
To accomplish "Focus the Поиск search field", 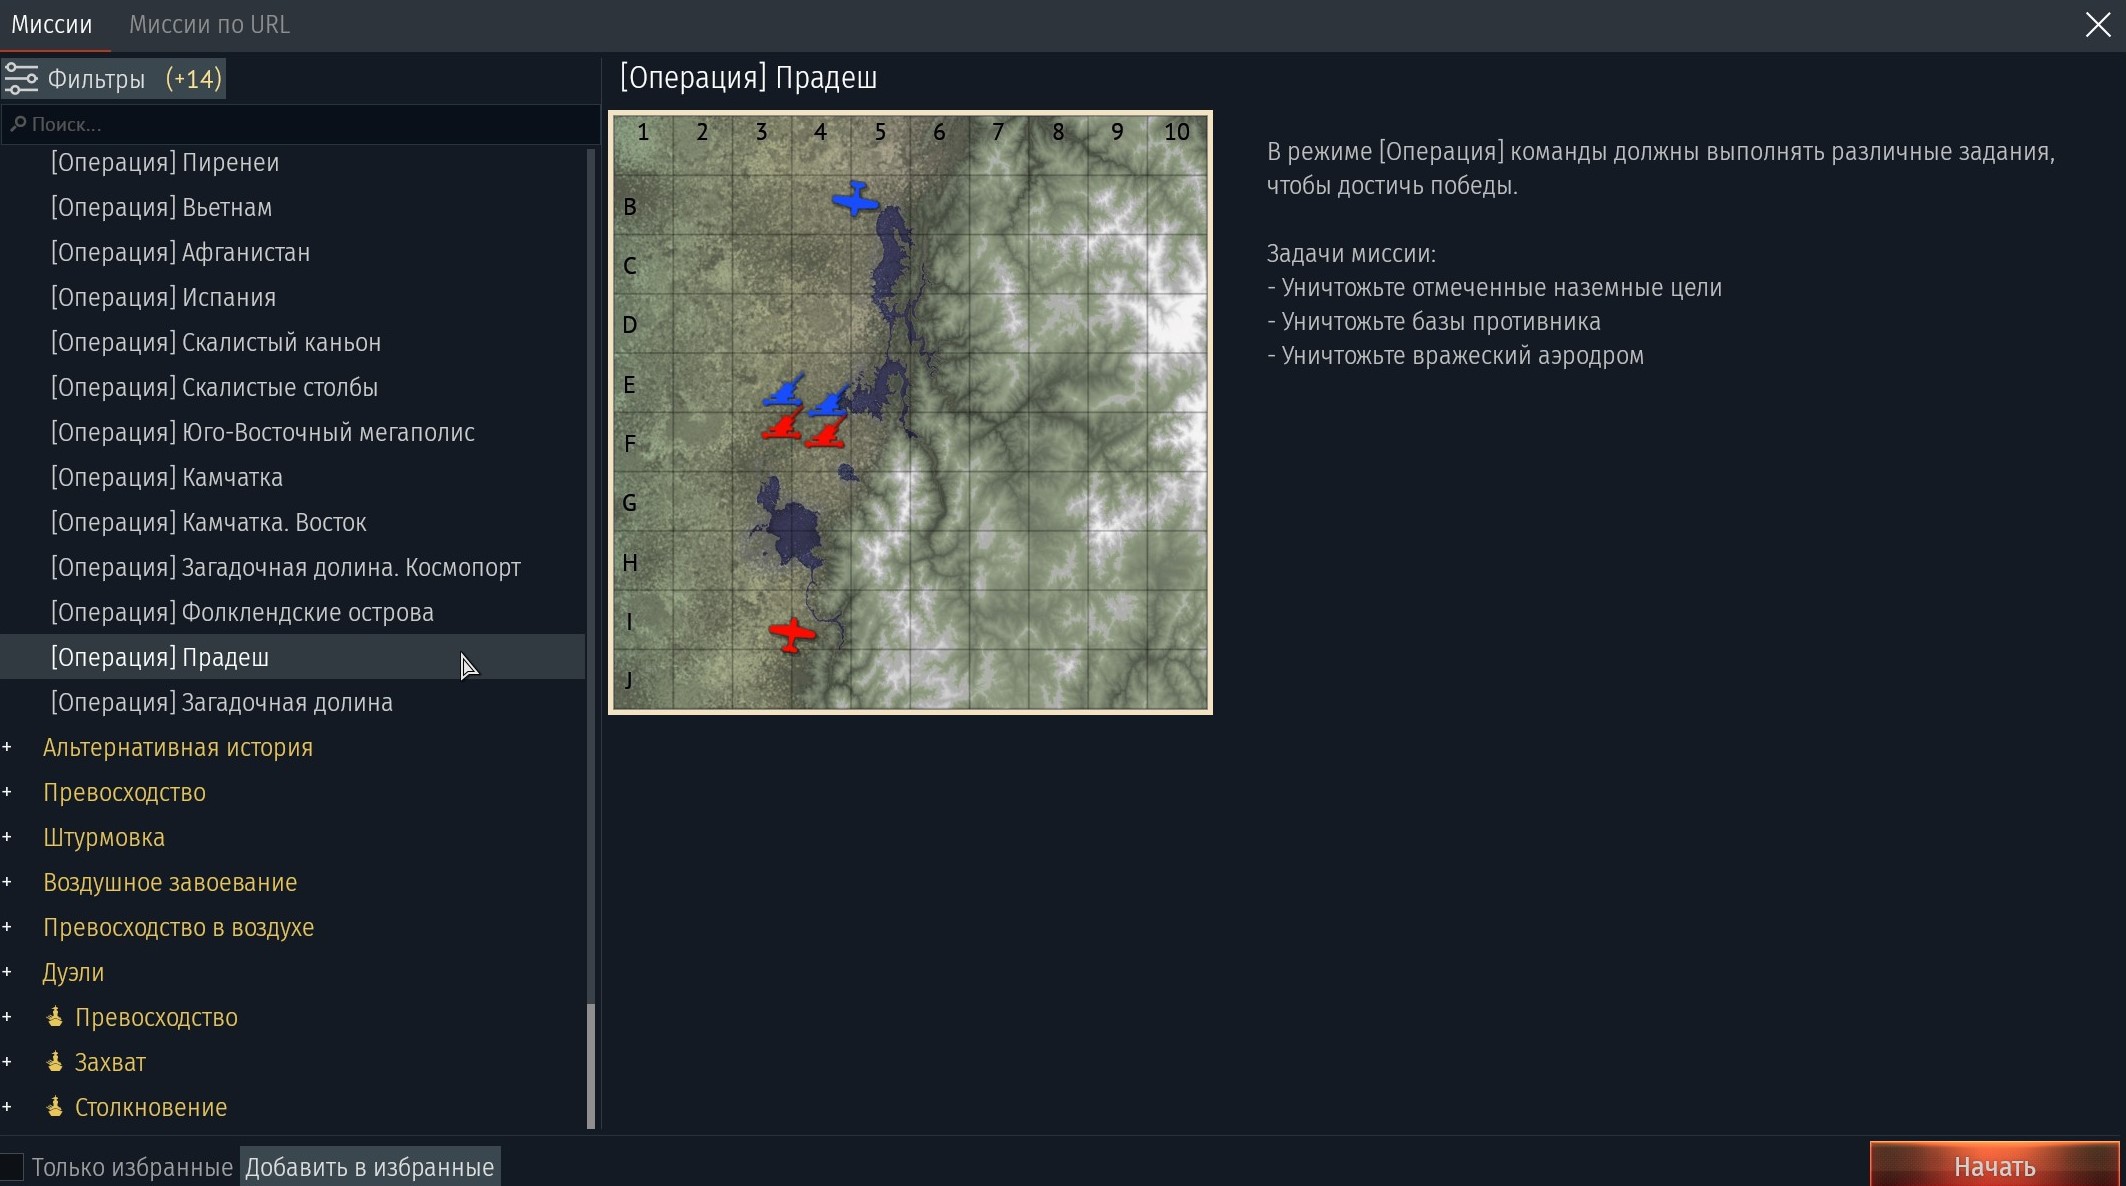I will pos(300,124).
